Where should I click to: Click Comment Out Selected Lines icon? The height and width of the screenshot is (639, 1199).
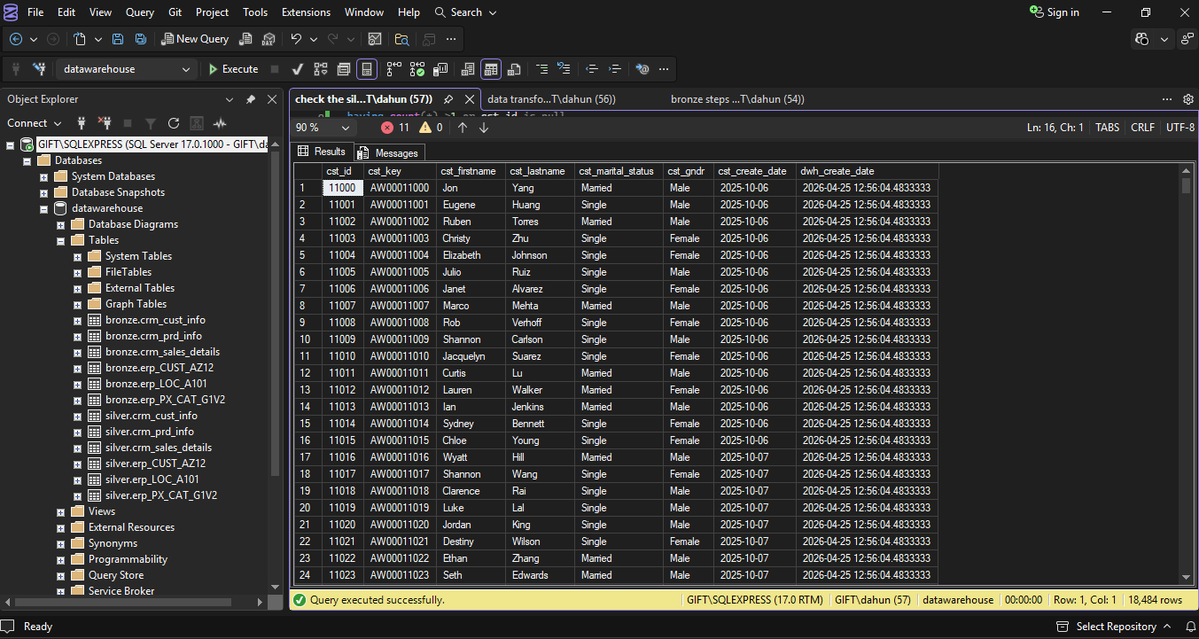click(541, 70)
